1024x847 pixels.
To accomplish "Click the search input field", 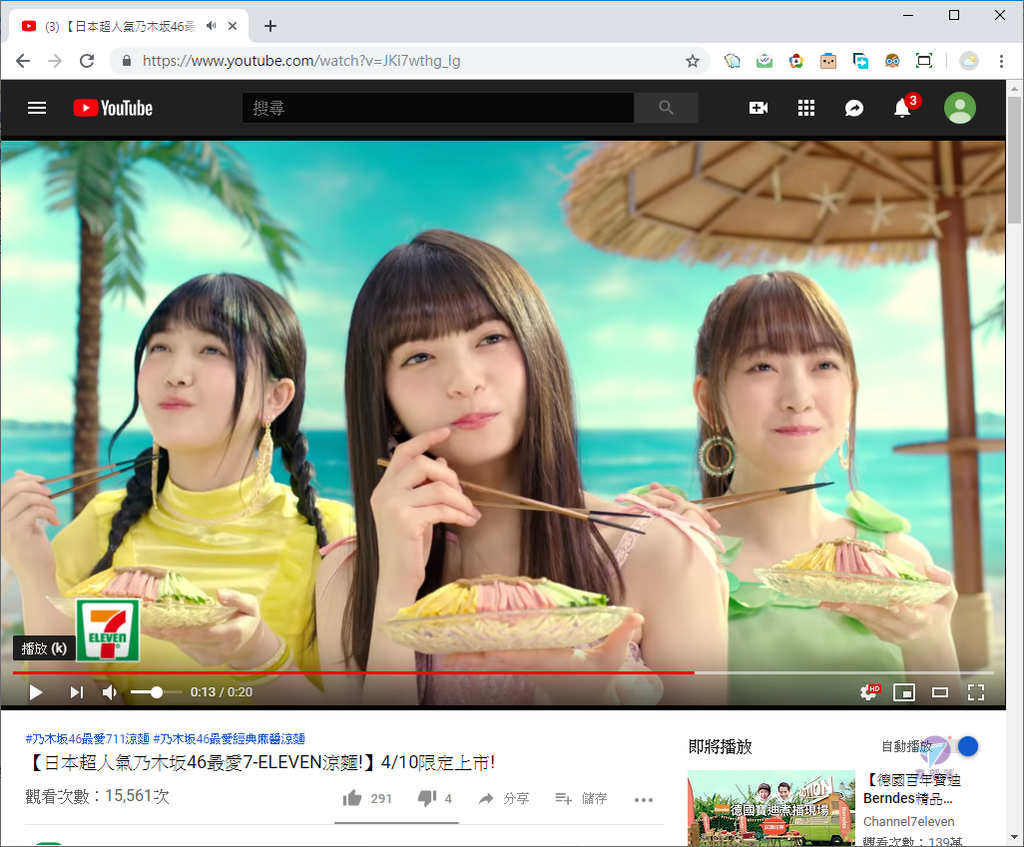I will point(438,108).
